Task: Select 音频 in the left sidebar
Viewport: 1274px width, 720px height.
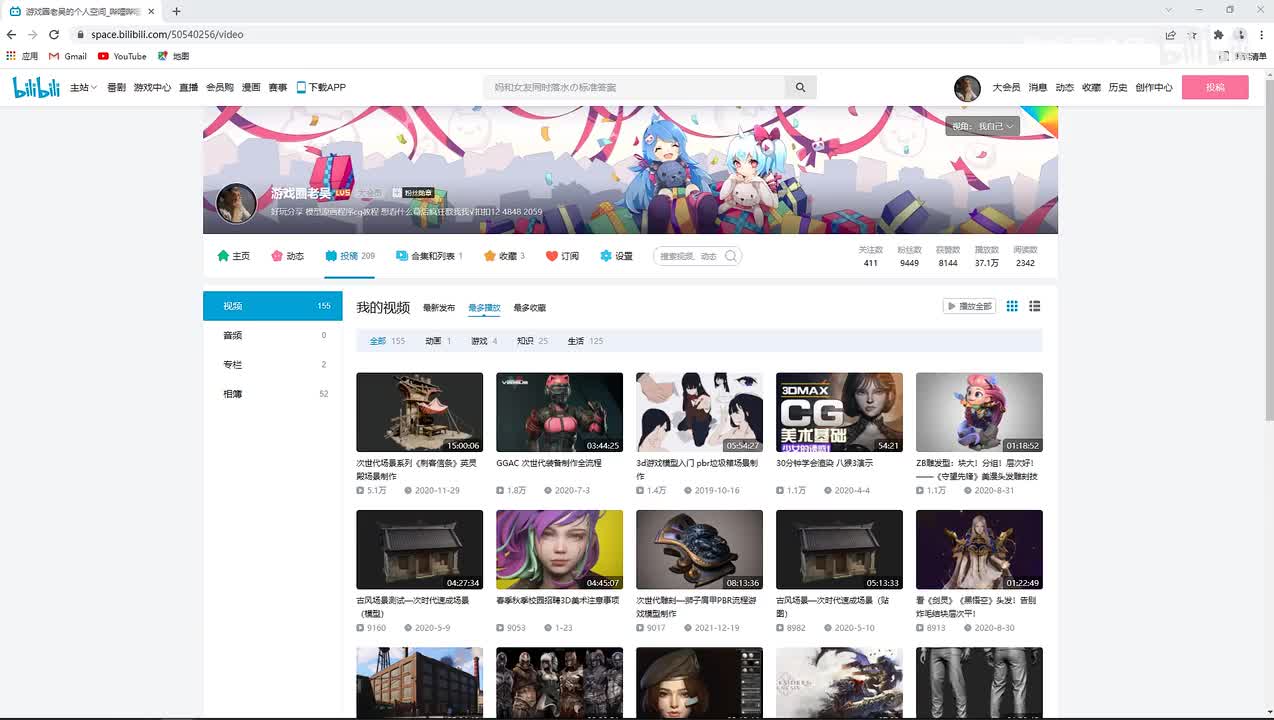Action: (x=273, y=335)
